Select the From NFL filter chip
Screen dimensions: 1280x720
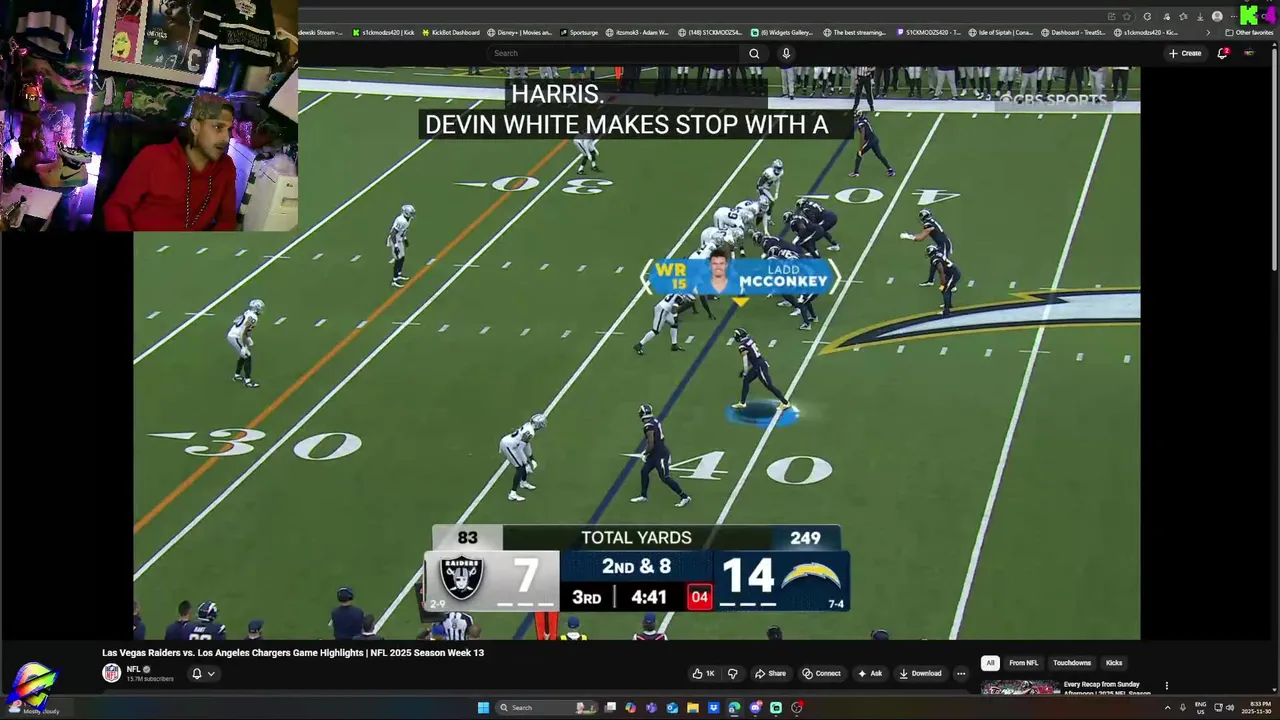point(1023,663)
